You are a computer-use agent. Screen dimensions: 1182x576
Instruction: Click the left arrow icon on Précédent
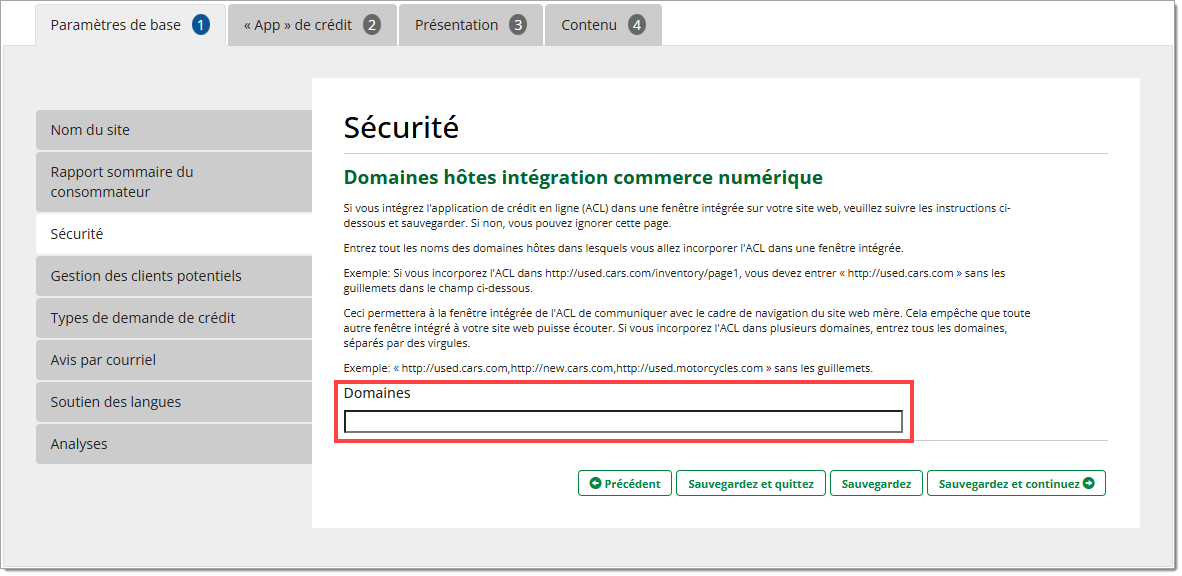596,484
